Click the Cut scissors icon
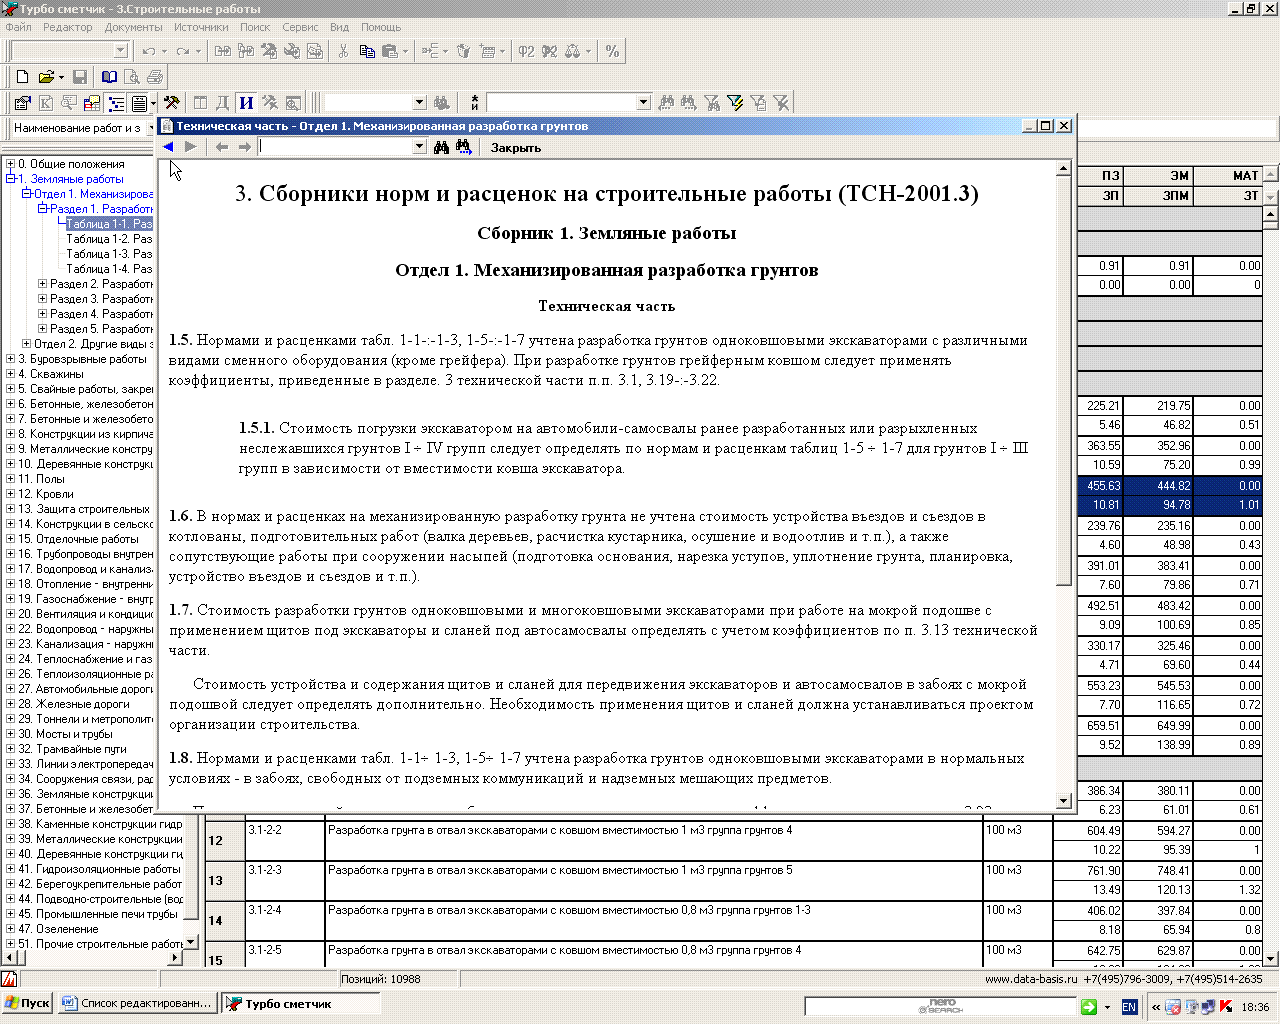The width and height of the screenshot is (1280, 1024). [x=343, y=51]
